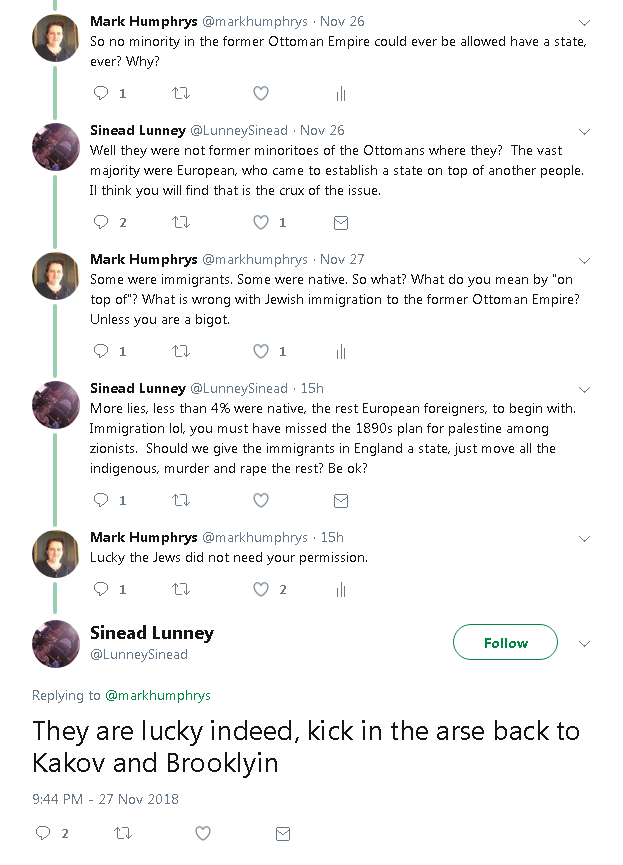Open options chevron next to Follow button

pyautogui.click(x=585, y=643)
